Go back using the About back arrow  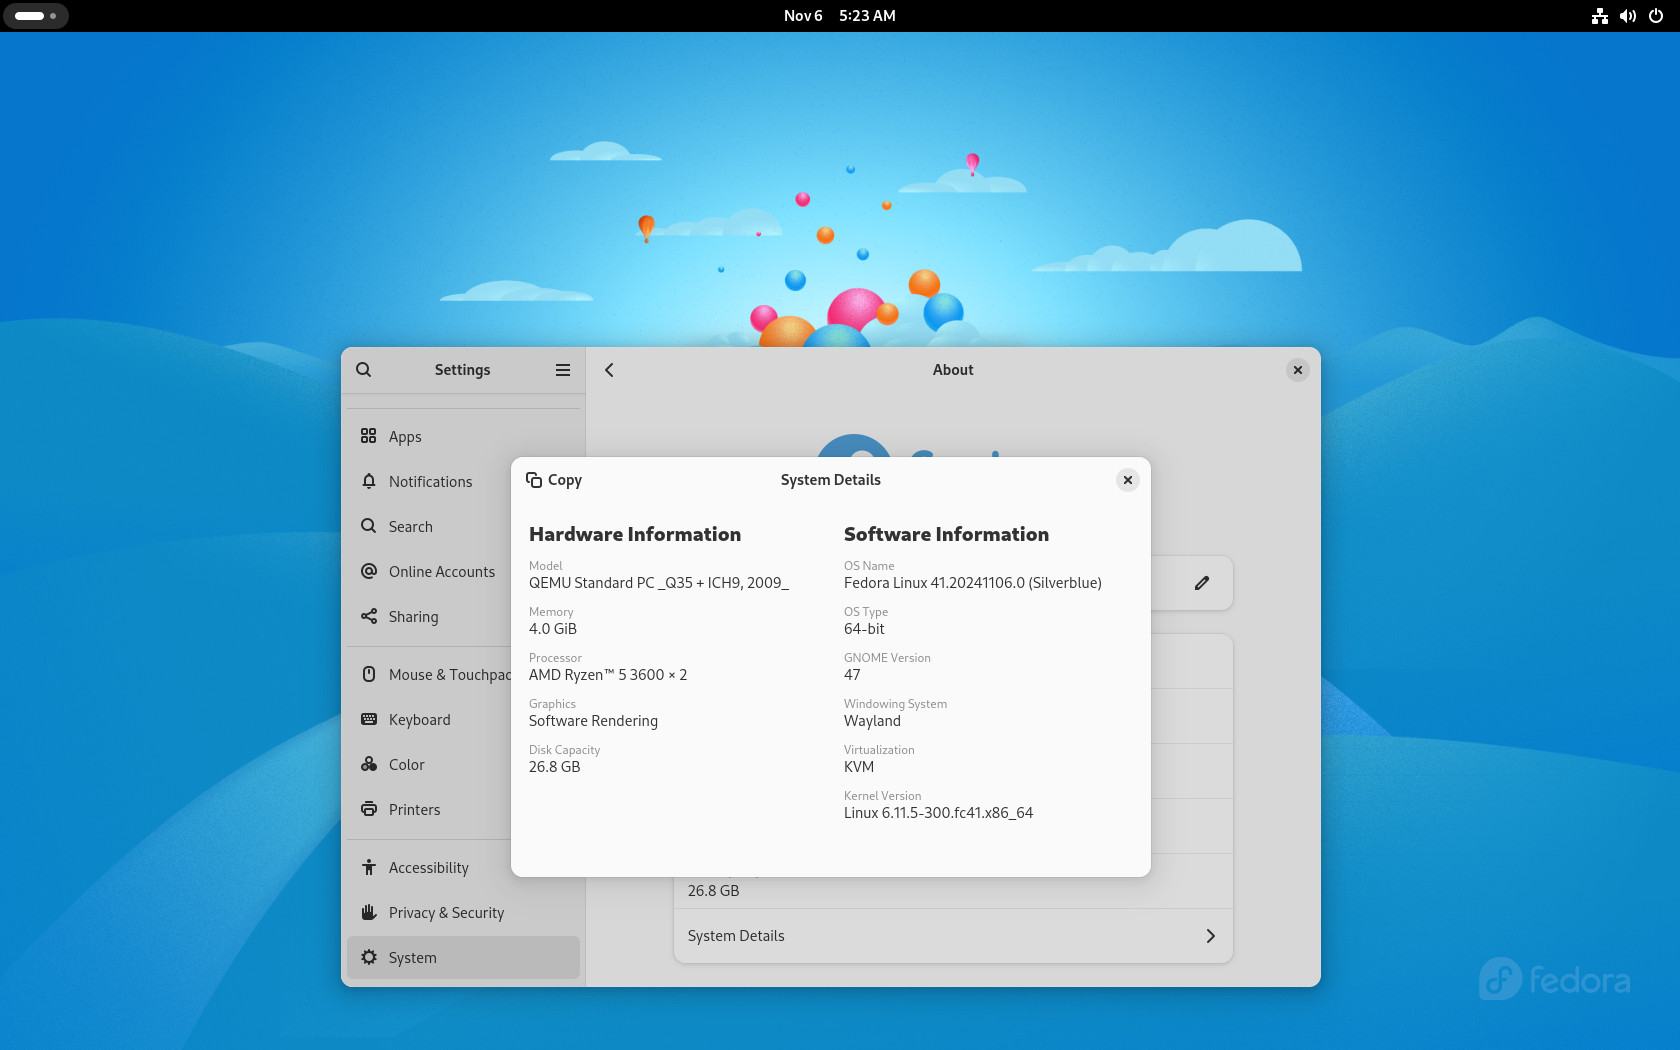tap(609, 370)
